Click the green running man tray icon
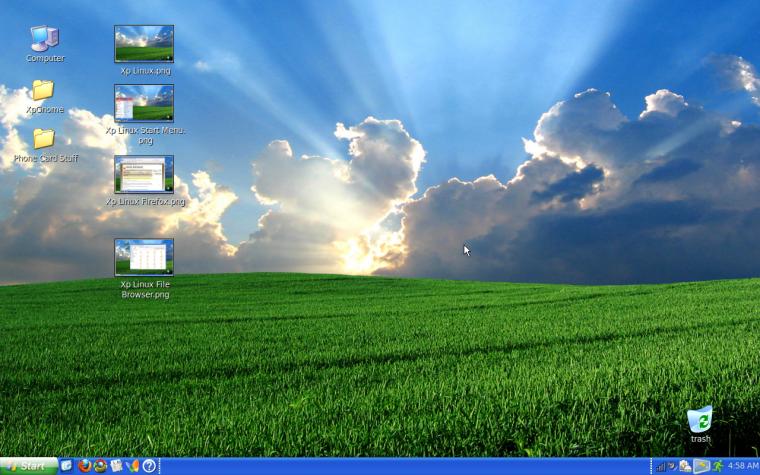 [718, 466]
